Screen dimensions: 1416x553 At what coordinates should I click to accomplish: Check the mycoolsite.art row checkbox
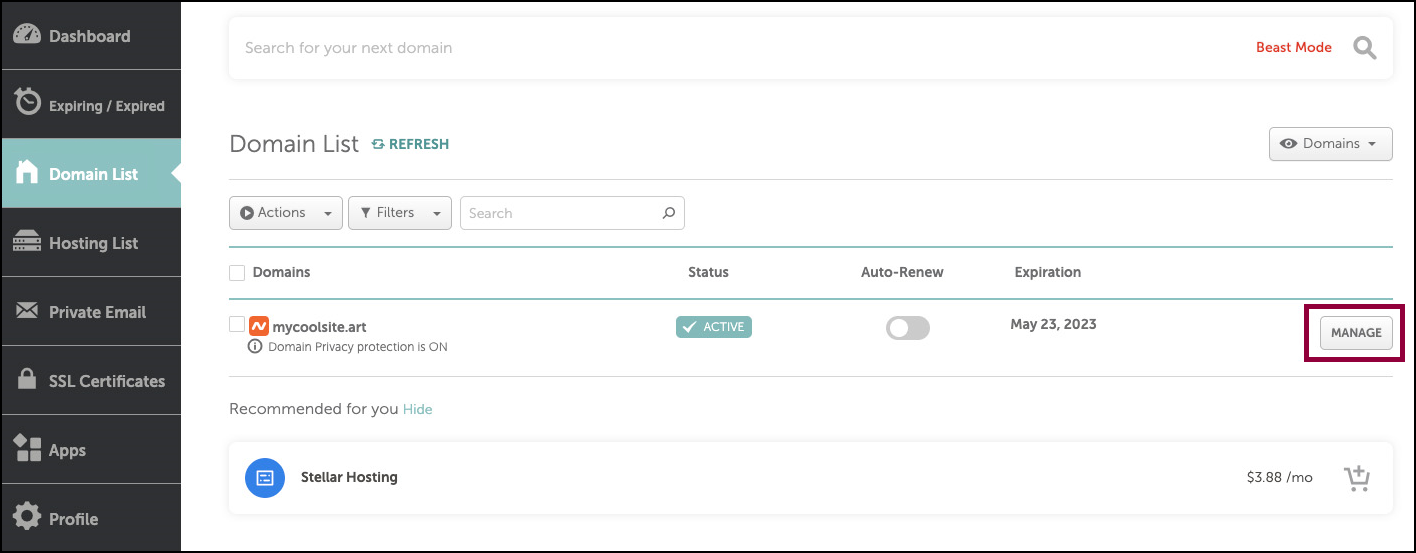pos(237,324)
